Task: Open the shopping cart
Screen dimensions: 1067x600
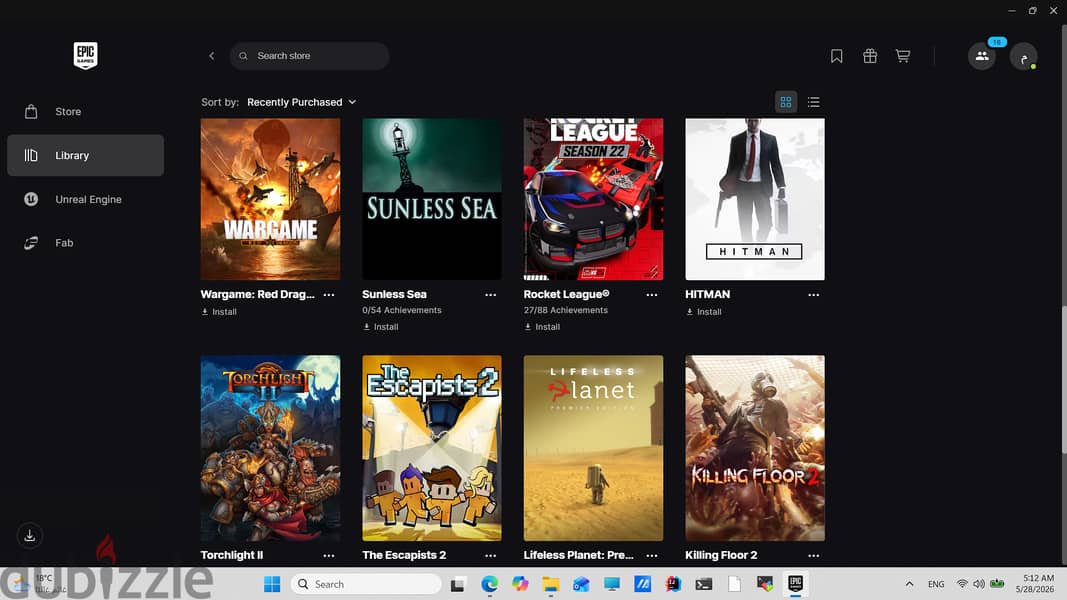Action: pyautogui.click(x=903, y=56)
